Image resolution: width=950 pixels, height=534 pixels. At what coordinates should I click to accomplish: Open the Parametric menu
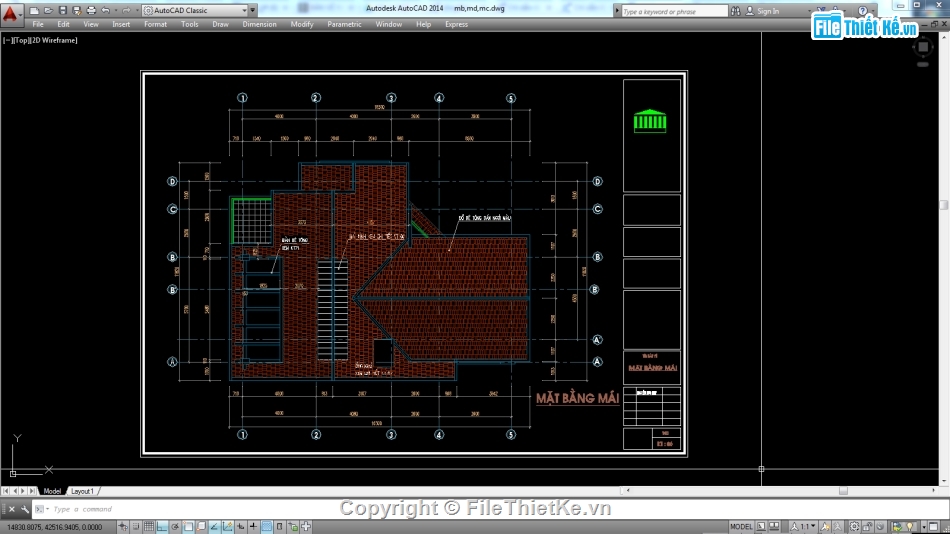click(x=344, y=24)
